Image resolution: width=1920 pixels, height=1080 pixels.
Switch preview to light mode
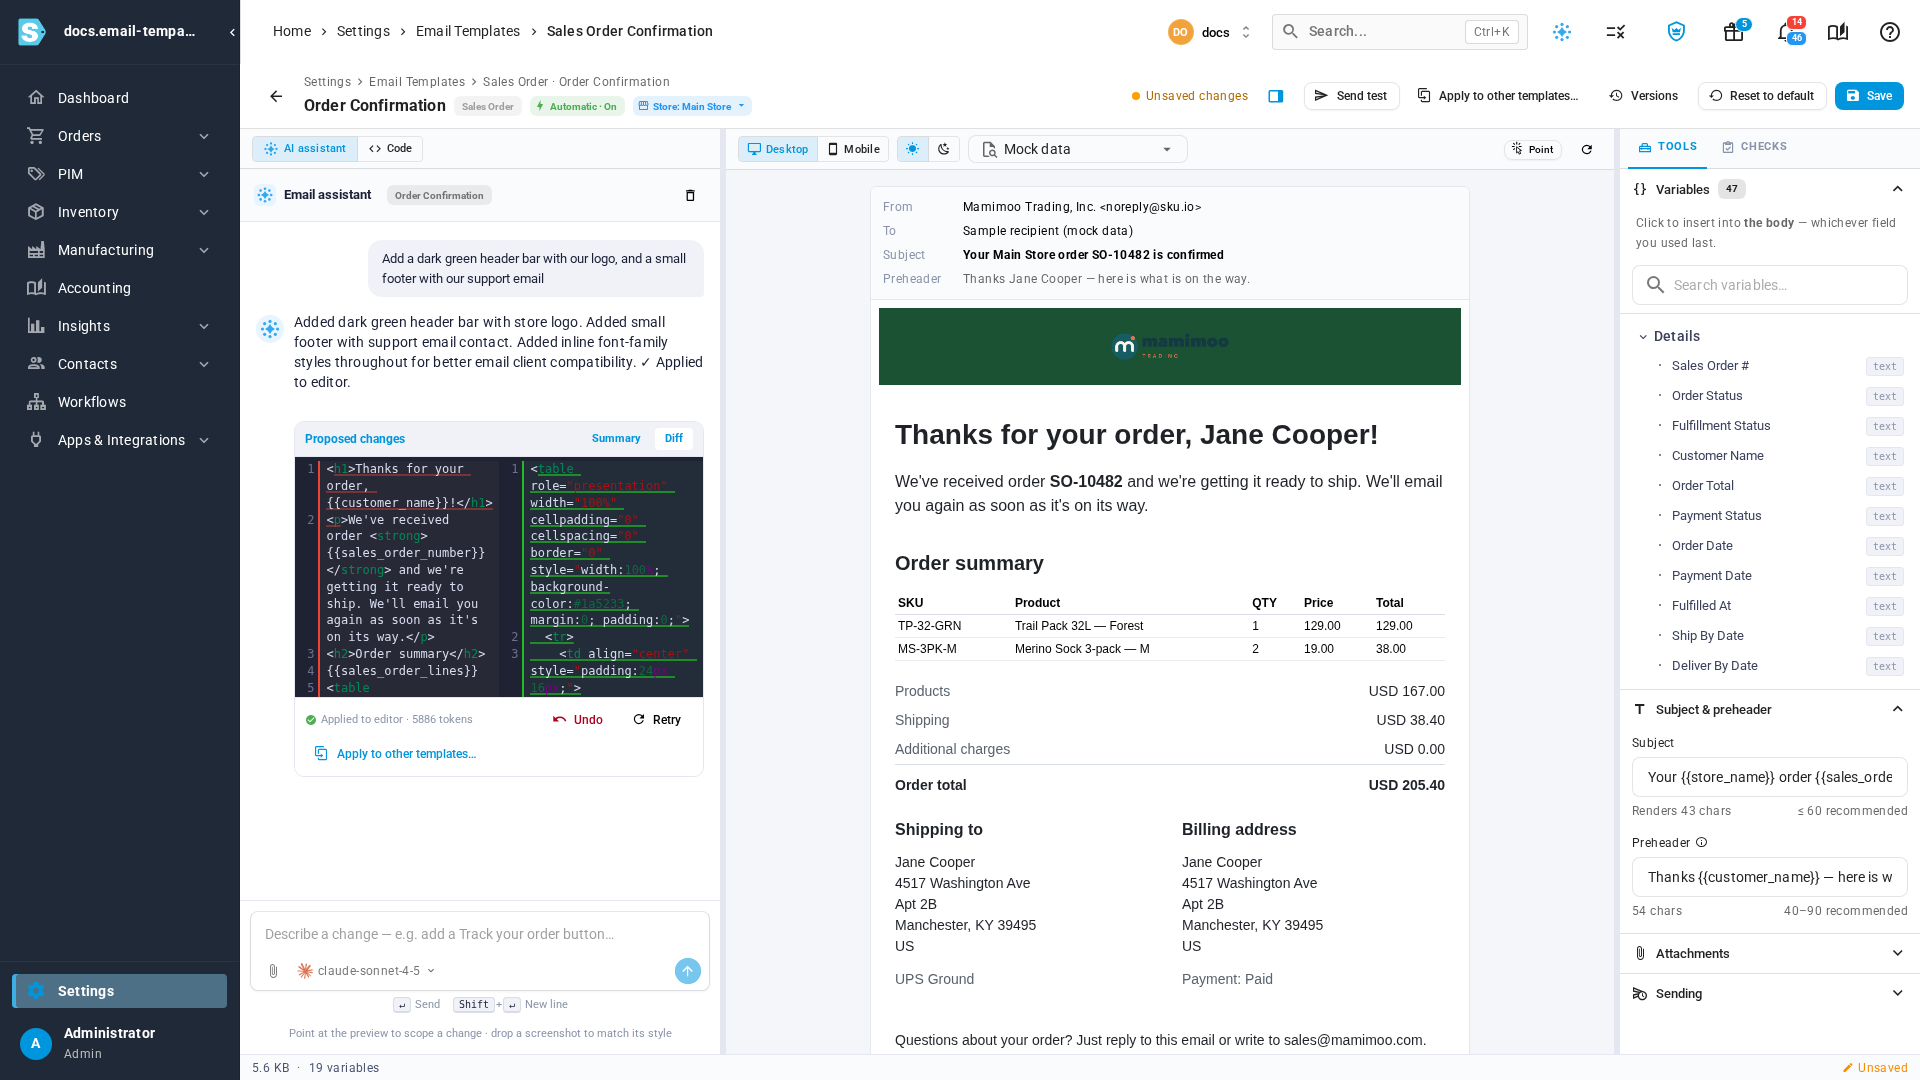click(913, 149)
